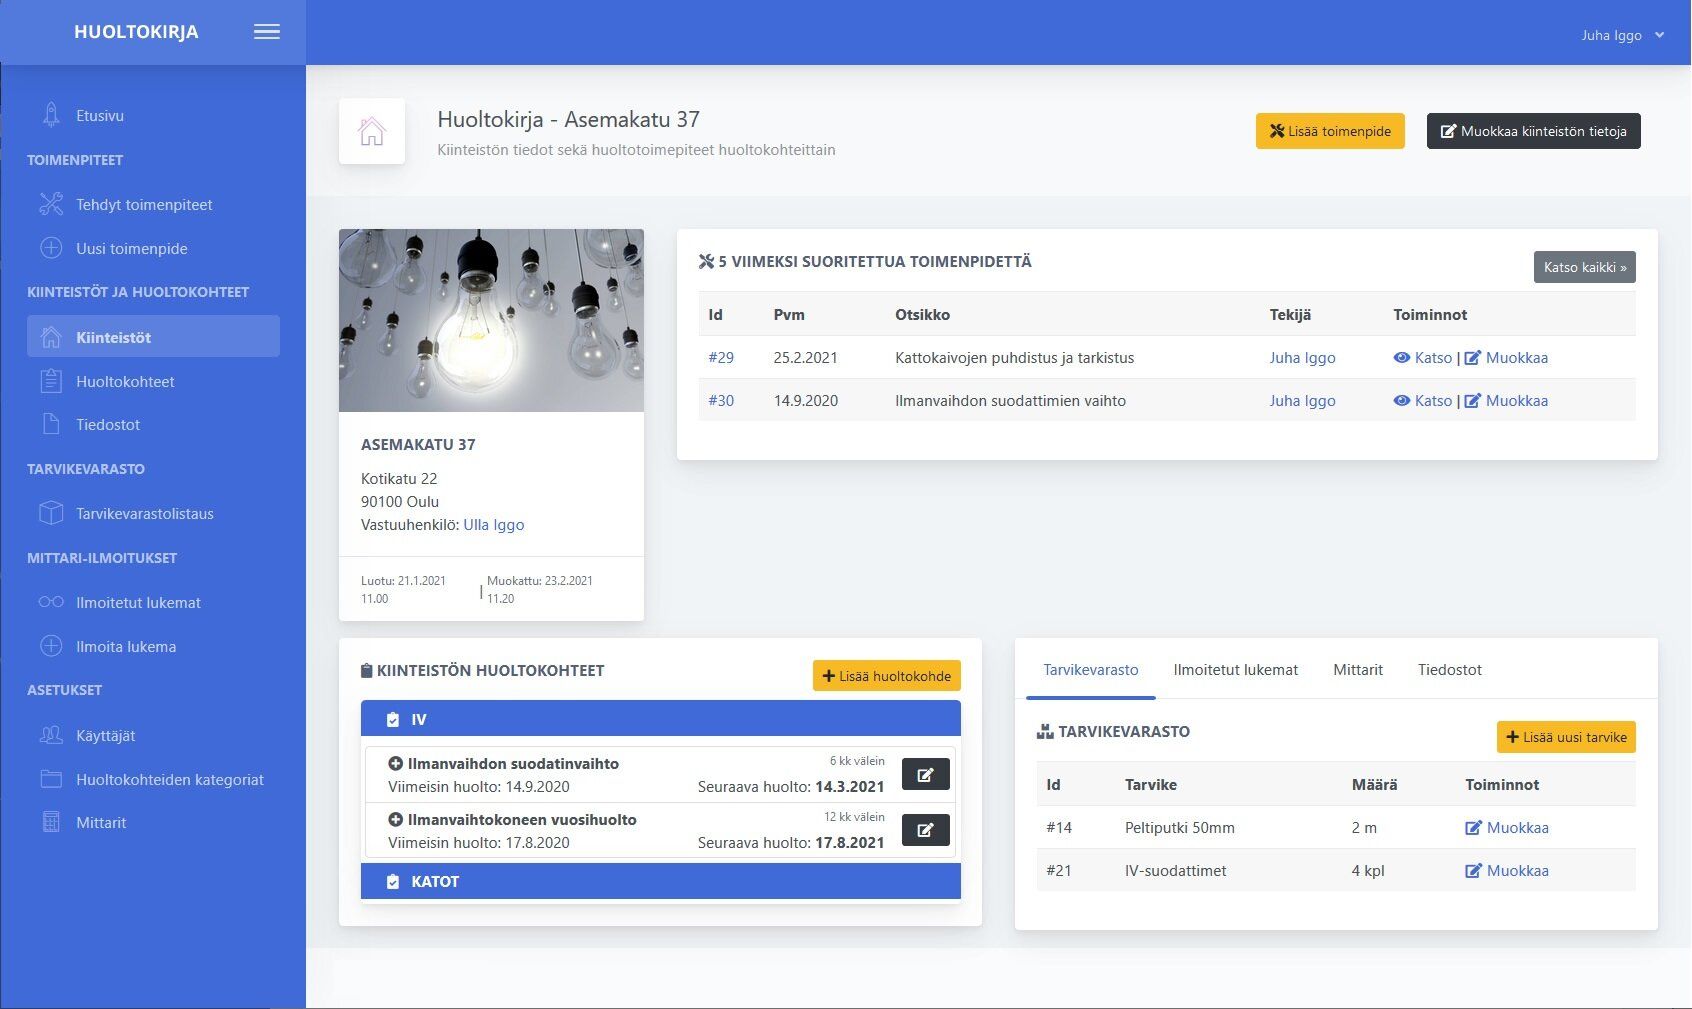Open Ilmoitetut lukemat in sidebar
Viewport: 1692px width, 1009px height.
coord(138,603)
